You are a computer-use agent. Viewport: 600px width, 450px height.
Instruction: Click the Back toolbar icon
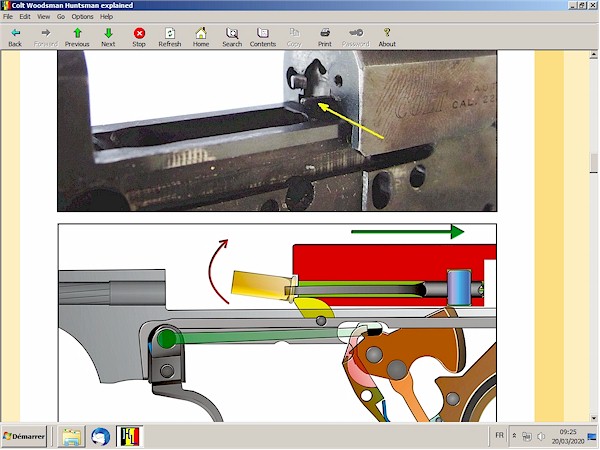click(x=15, y=37)
